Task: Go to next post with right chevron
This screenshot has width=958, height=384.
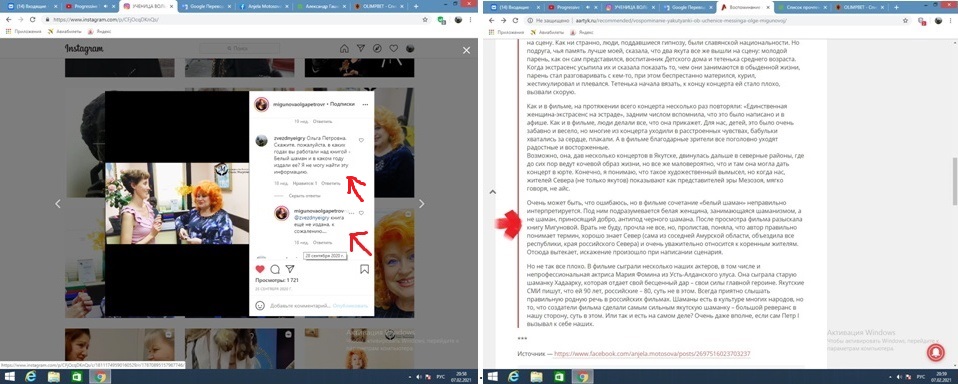Action: (x=422, y=204)
